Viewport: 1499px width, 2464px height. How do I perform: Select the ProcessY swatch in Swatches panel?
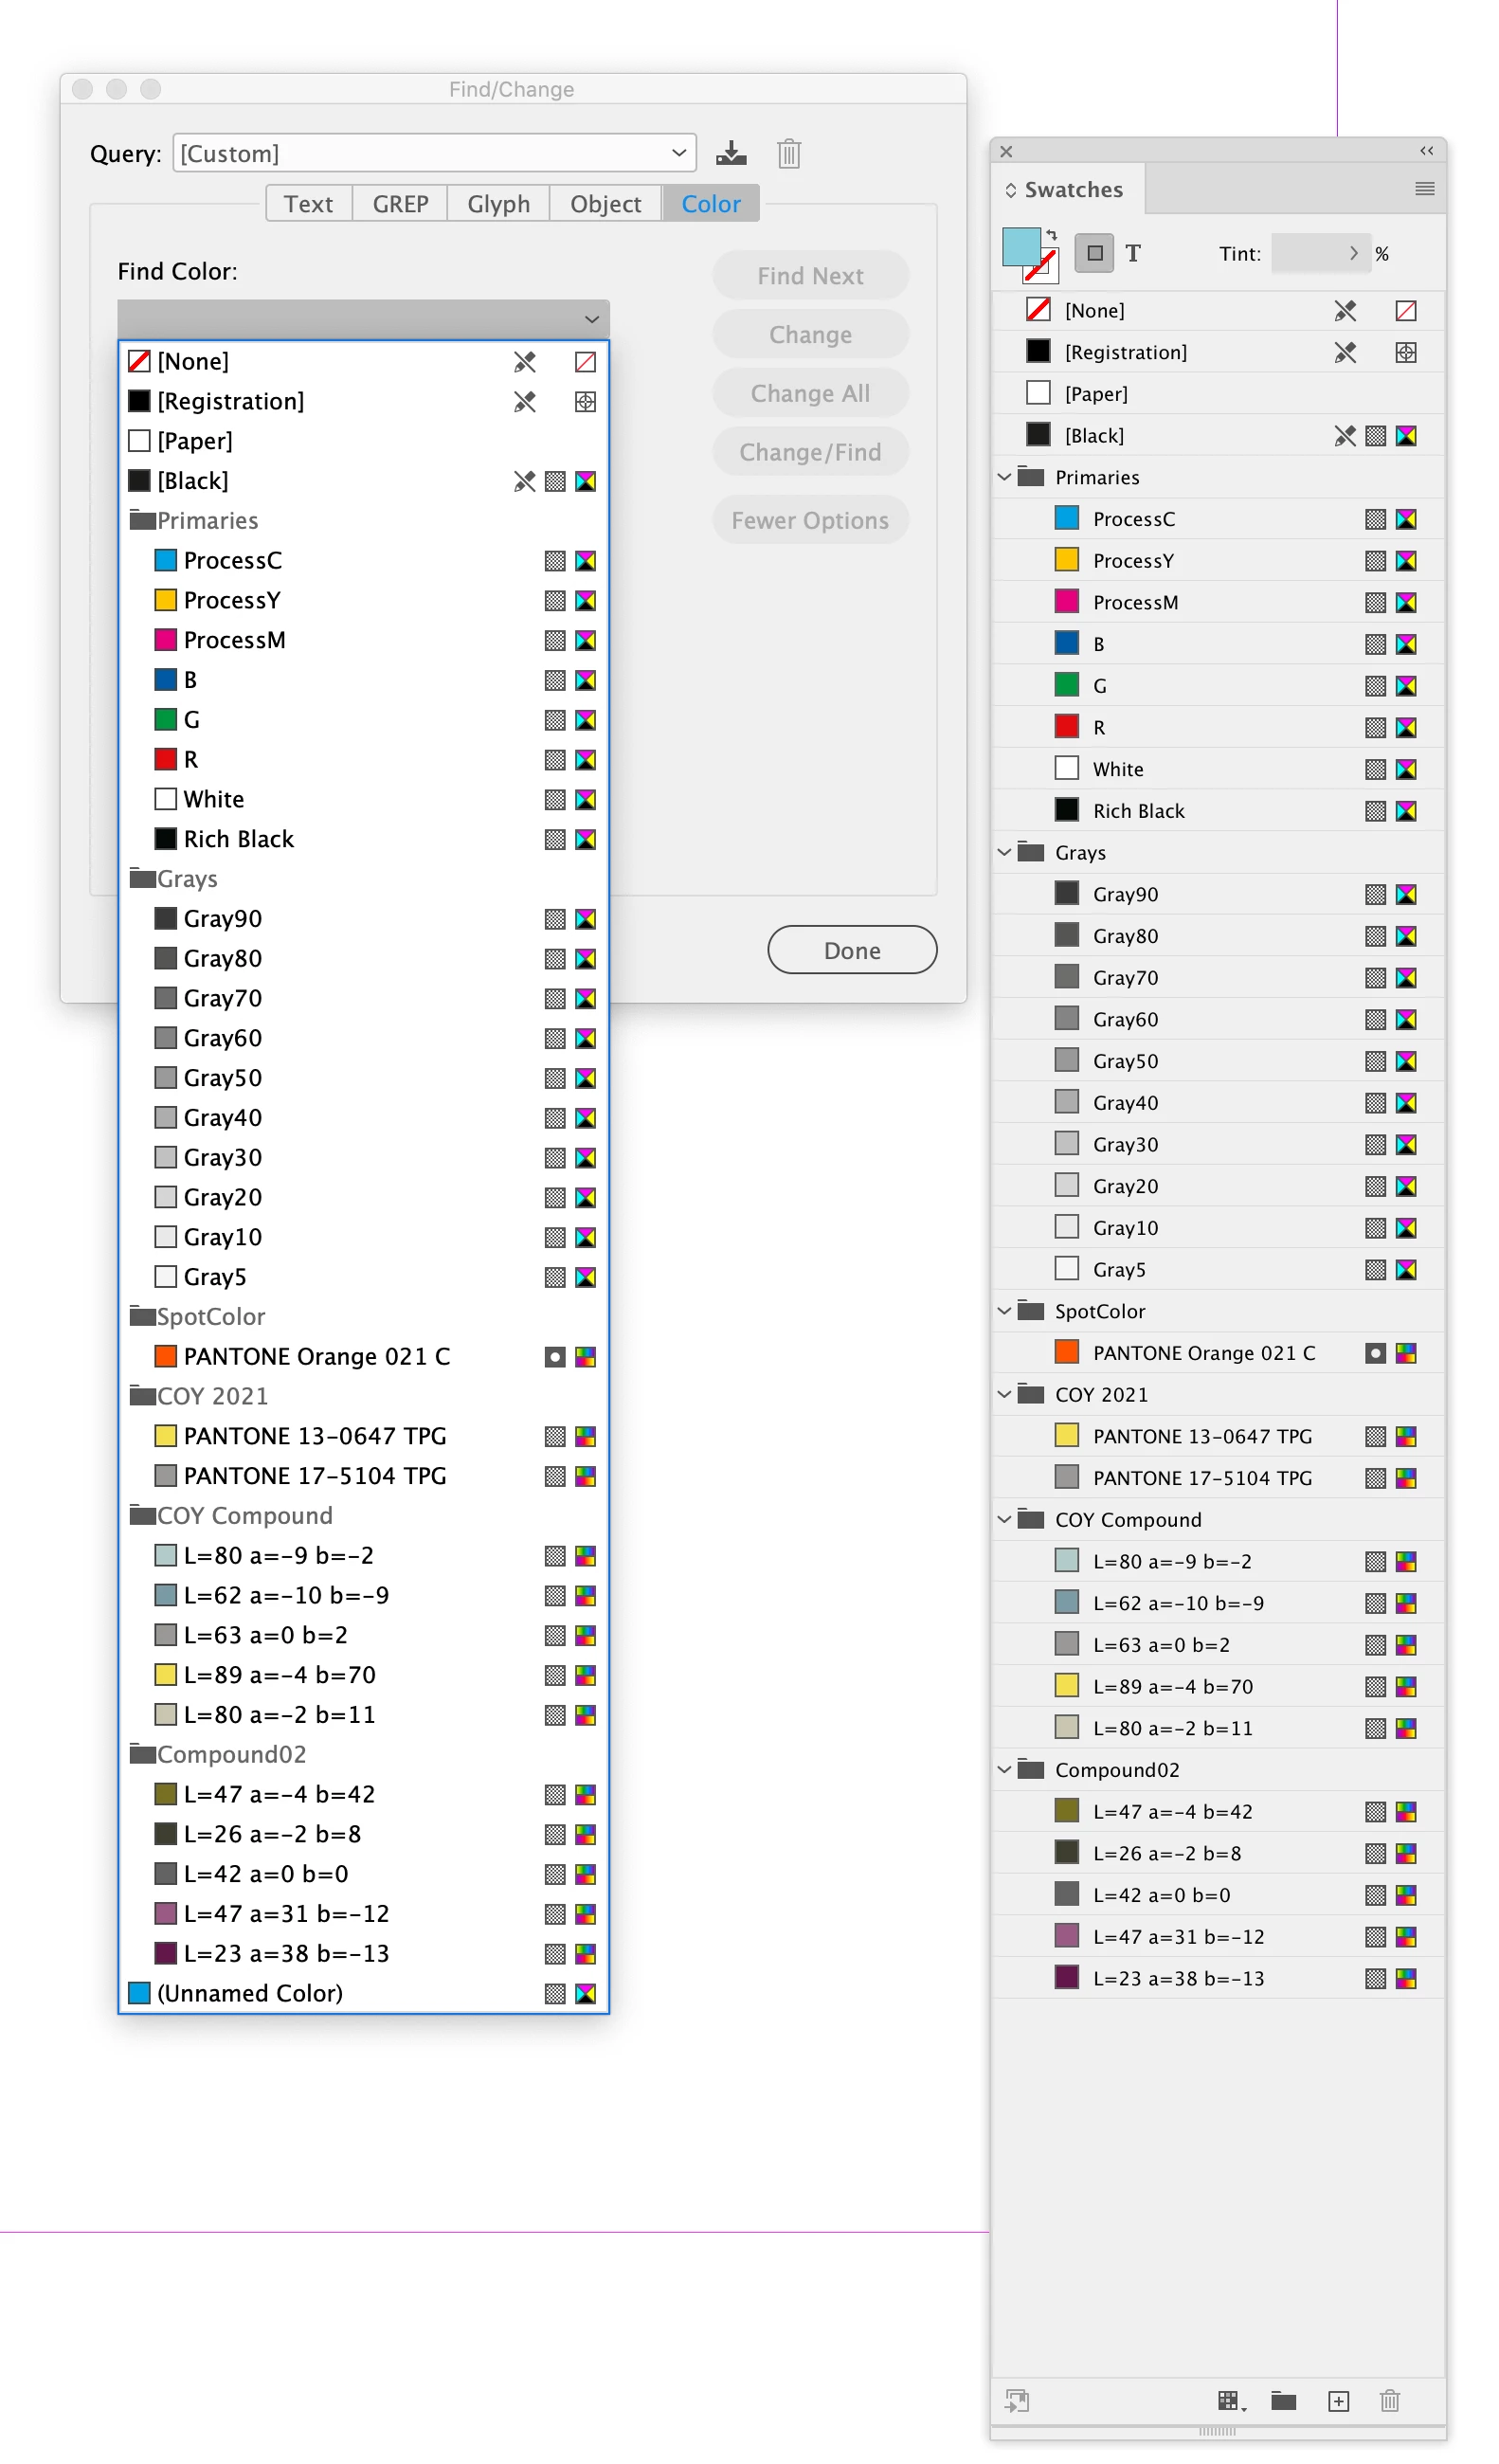click(x=1218, y=560)
